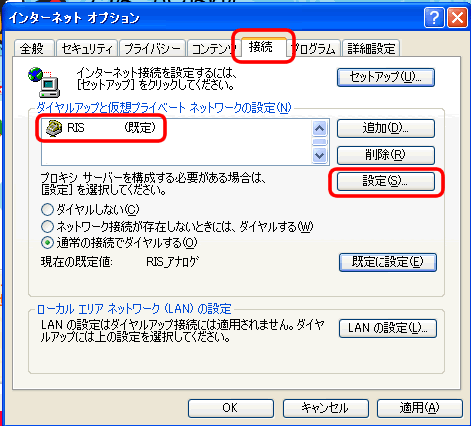The width and height of the screenshot is (471, 426).
Task: Click the list scroll down arrow
Action: 320,155
